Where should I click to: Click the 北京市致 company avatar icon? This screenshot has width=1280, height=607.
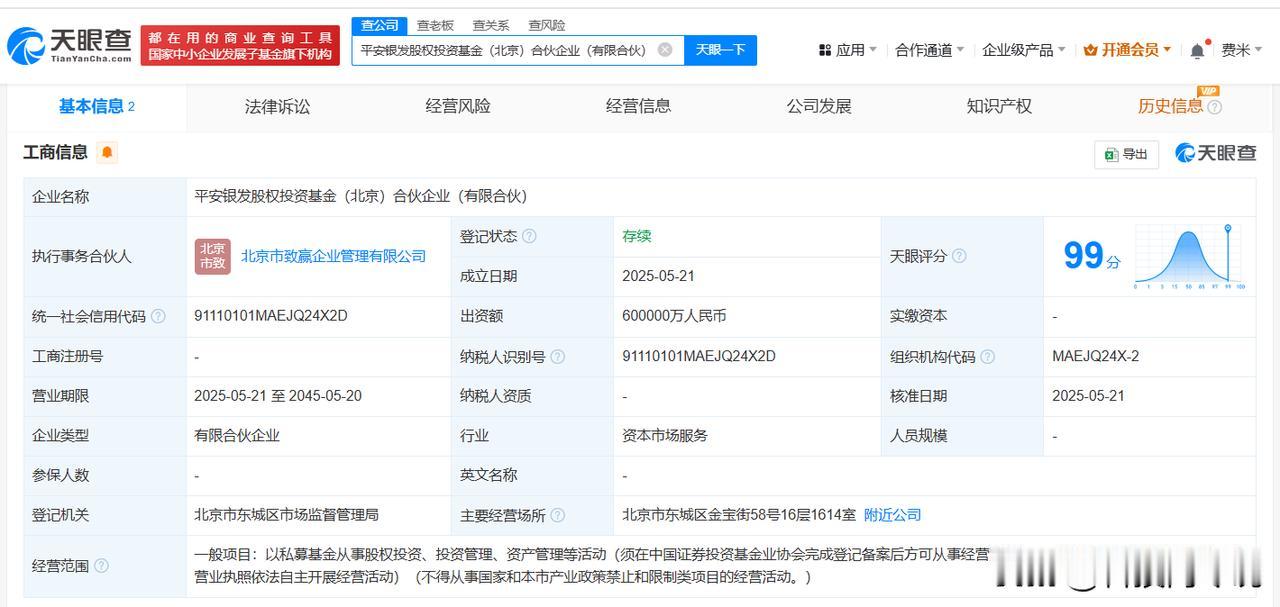(212, 256)
